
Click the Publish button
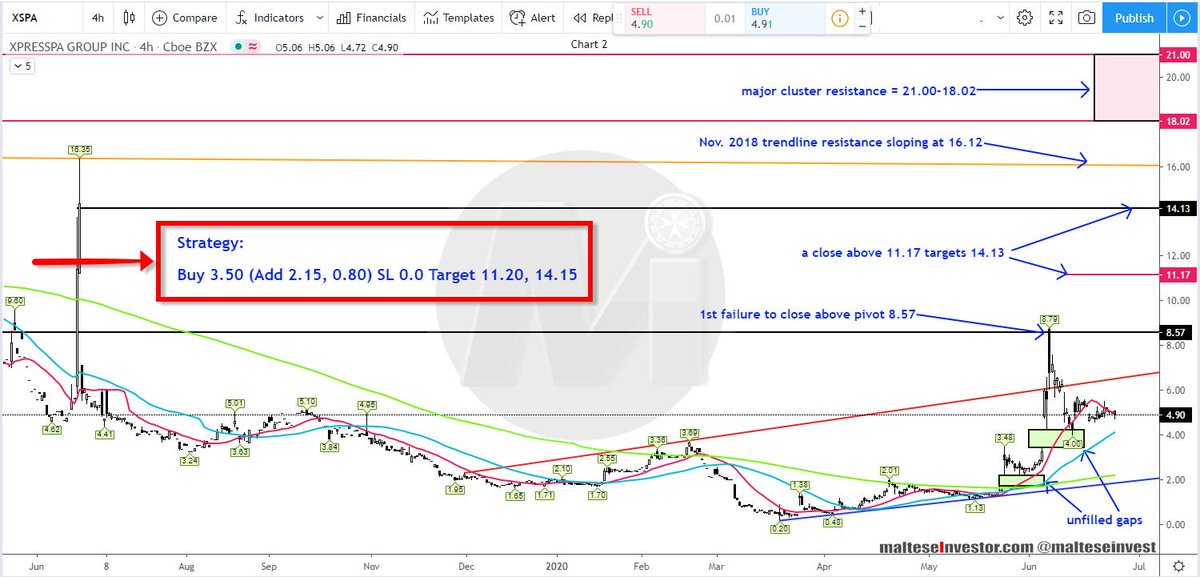(1134, 18)
